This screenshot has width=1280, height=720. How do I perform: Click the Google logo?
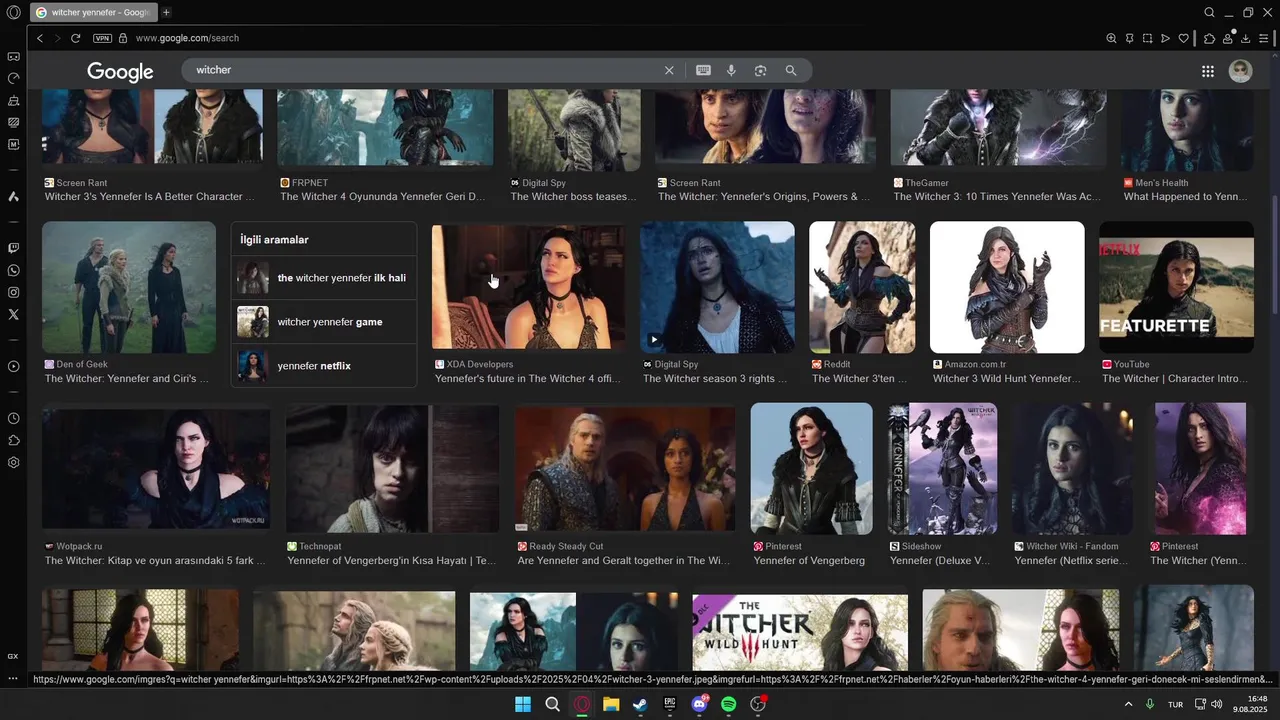(x=120, y=71)
